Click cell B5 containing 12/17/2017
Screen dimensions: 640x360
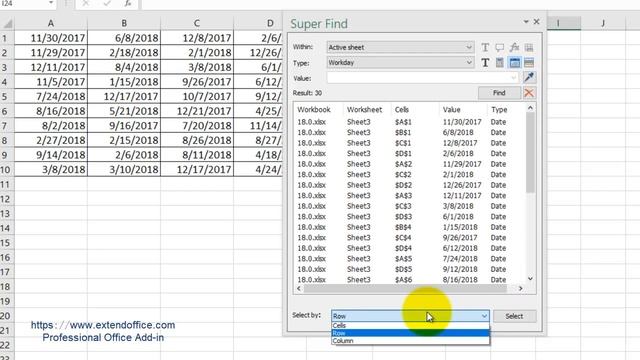[124, 96]
